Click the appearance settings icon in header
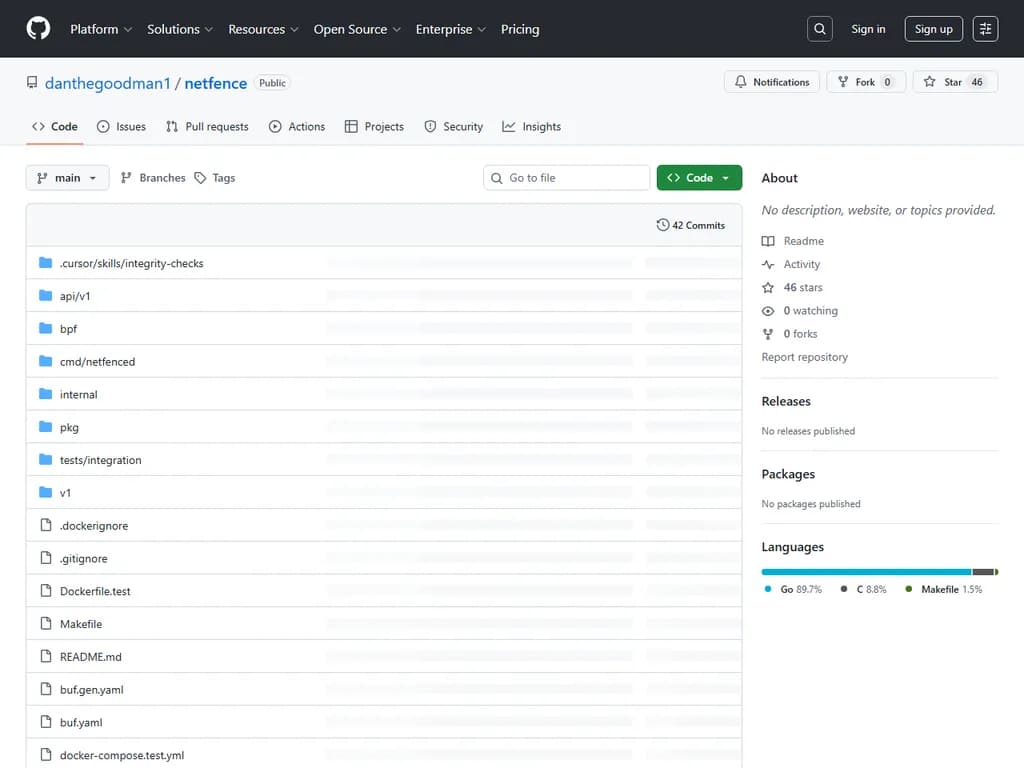This screenshot has height=768, width=1024. pyautogui.click(x=985, y=29)
